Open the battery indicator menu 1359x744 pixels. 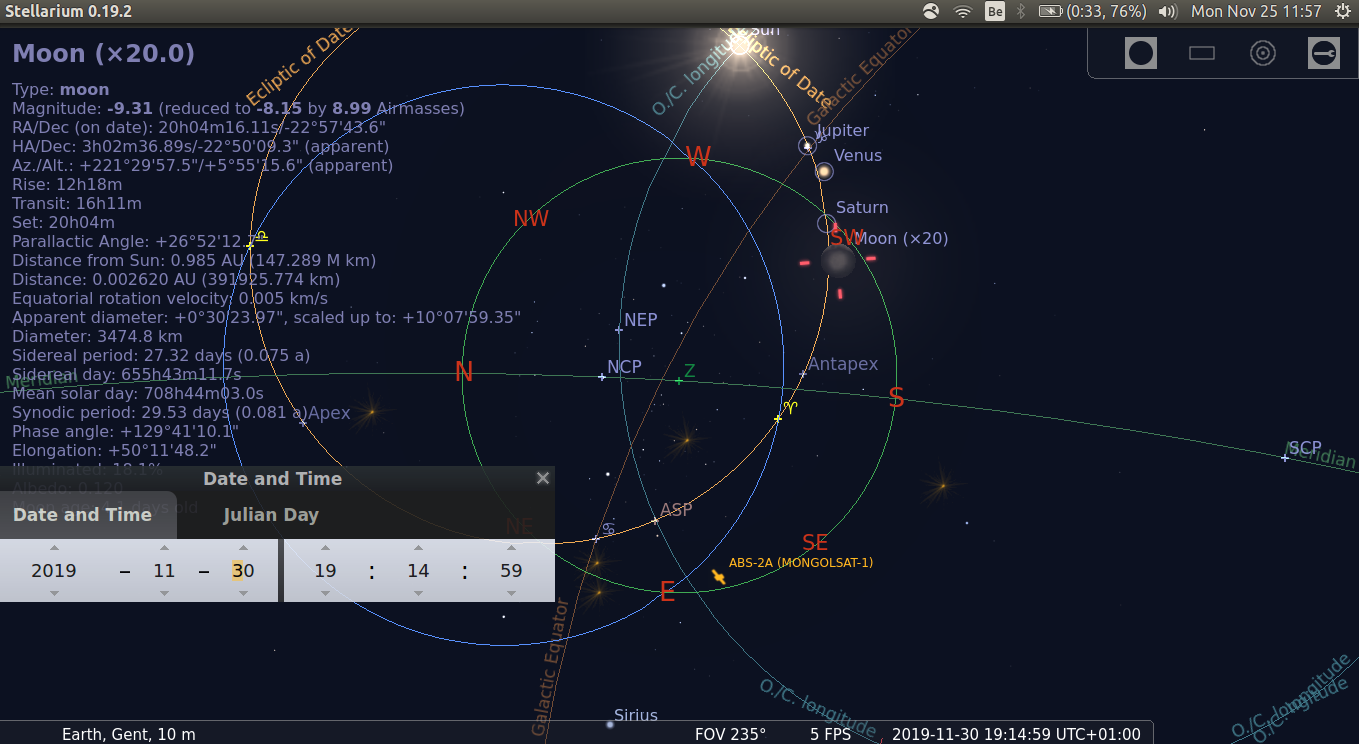coord(1093,12)
